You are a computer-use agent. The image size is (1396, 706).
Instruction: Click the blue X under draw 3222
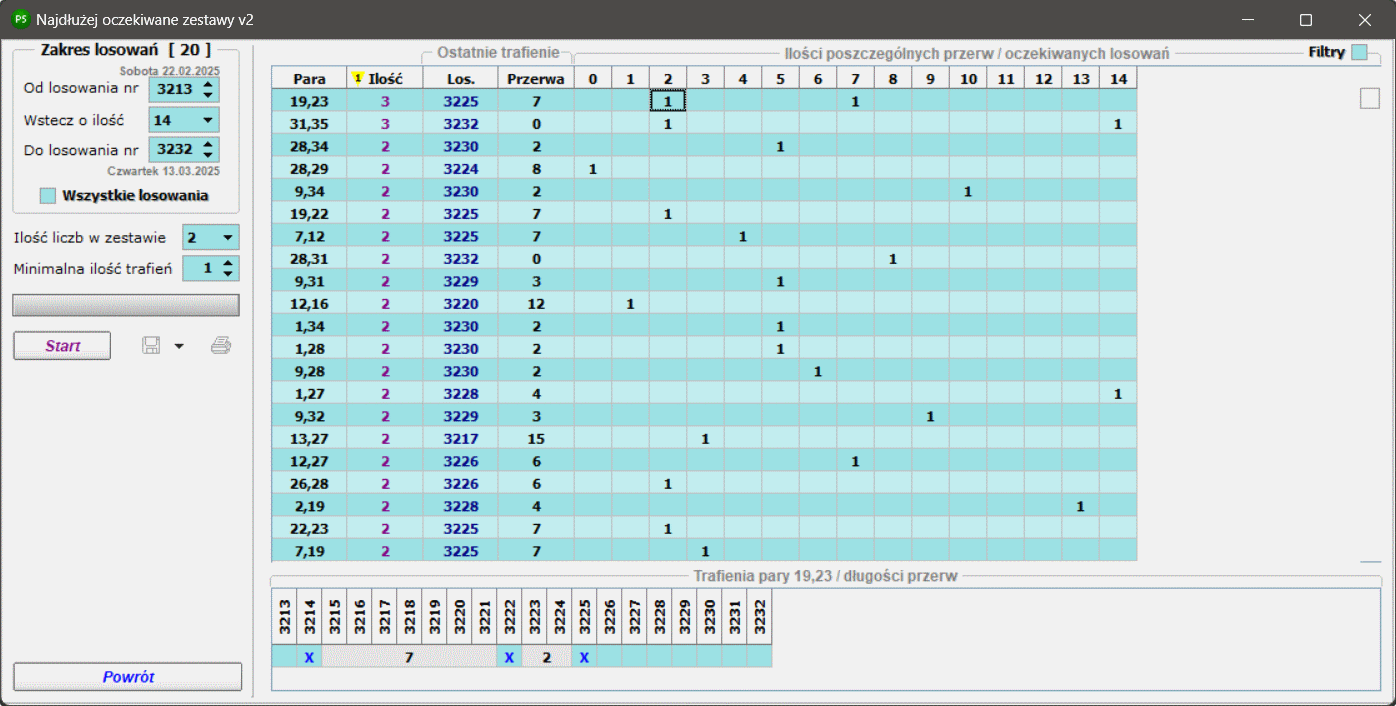click(509, 657)
